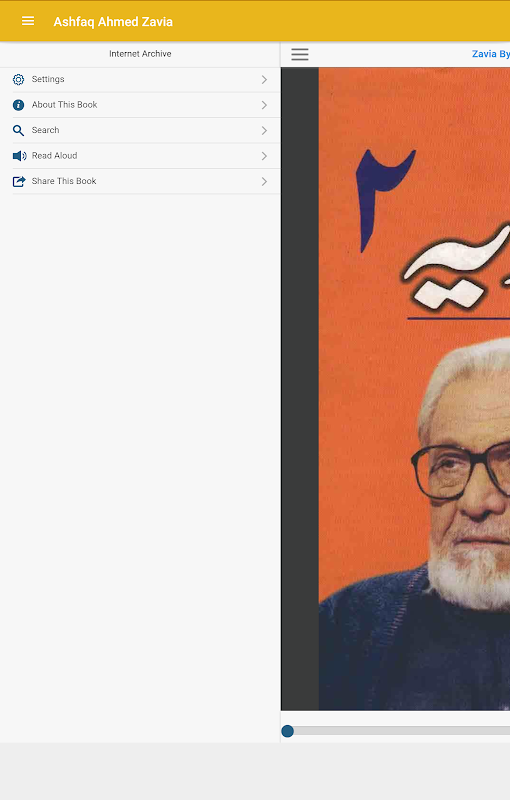Expand the Search row chevron
510x800 pixels.
[x=264, y=131]
